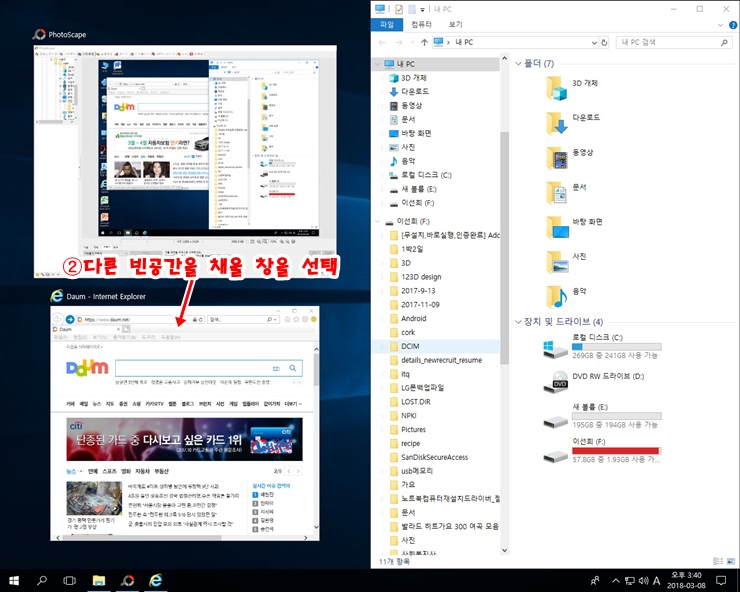Switch to large icons view
740x592 pixels.
[731, 561]
